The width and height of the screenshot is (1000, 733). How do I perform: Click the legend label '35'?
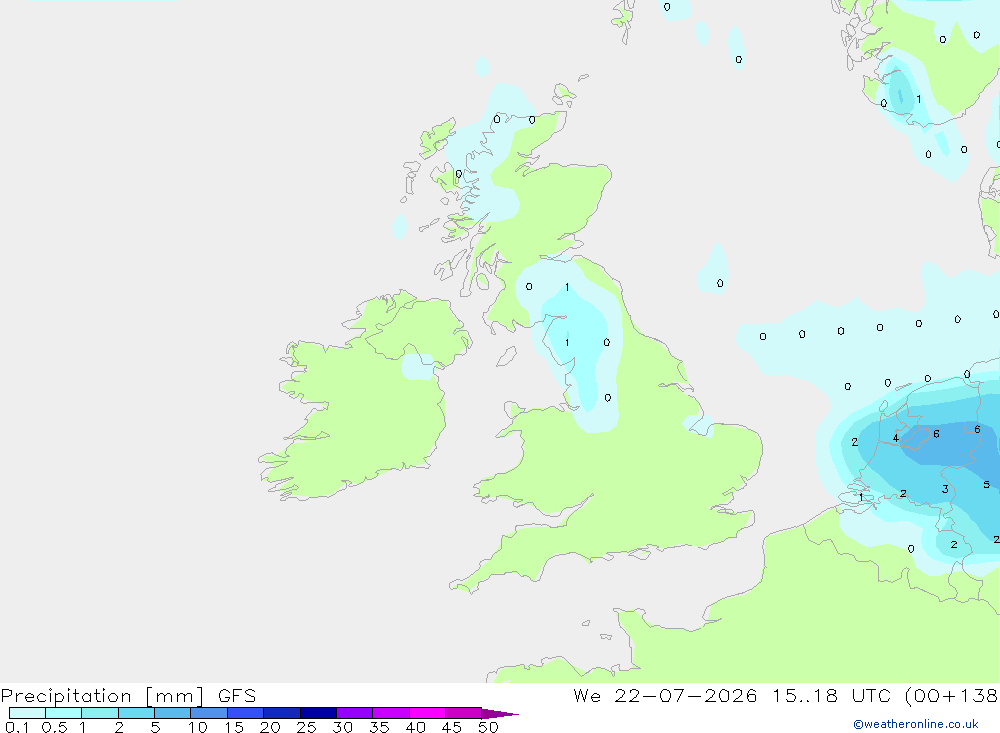coord(379,727)
